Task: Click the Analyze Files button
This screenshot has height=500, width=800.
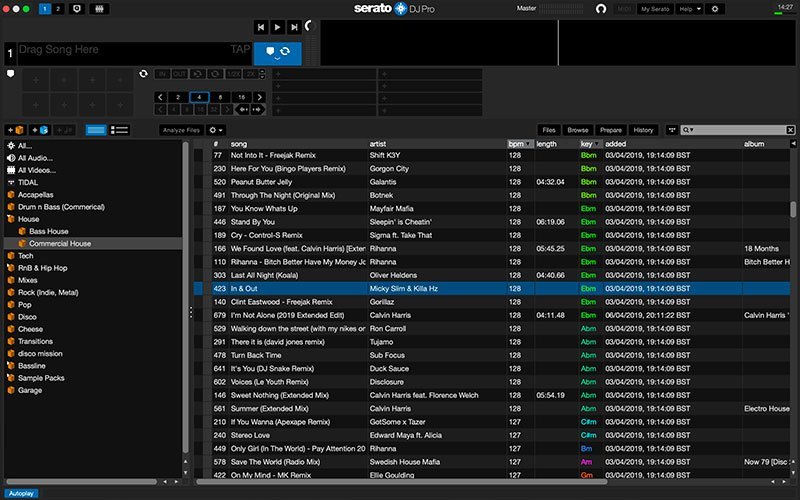Action: [181, 130]
